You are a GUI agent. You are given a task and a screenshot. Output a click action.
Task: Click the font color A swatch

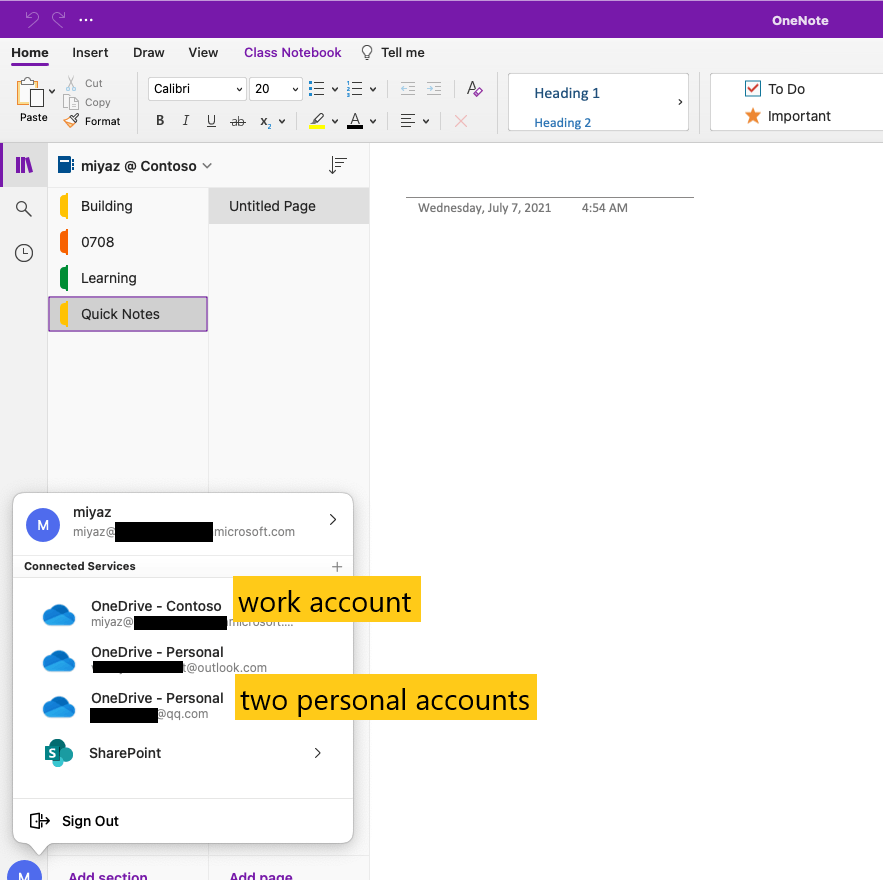point(355,120)
